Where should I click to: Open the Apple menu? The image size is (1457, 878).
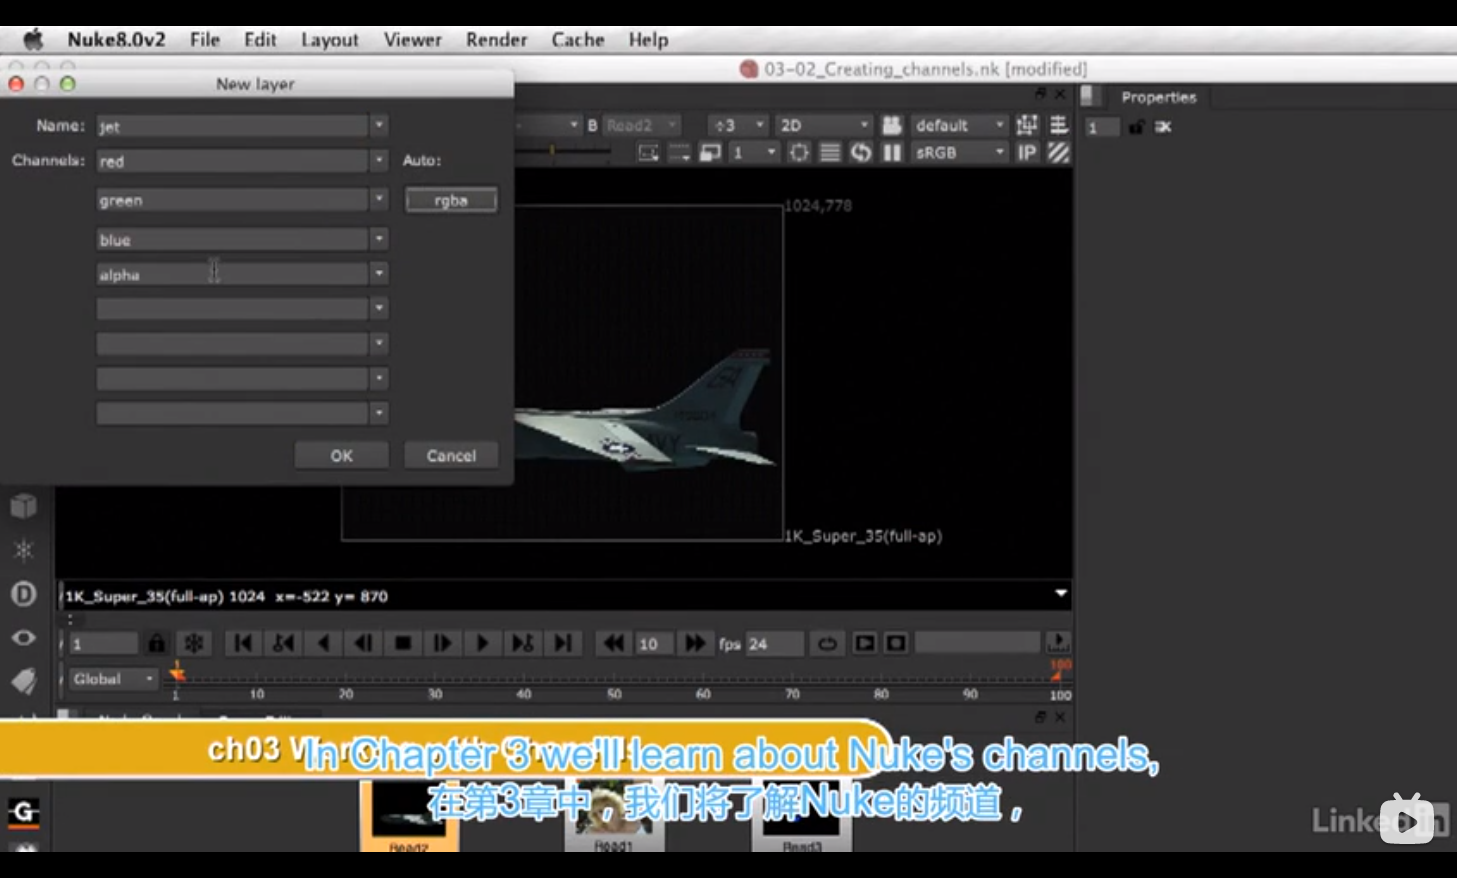(x=33, y=39)
